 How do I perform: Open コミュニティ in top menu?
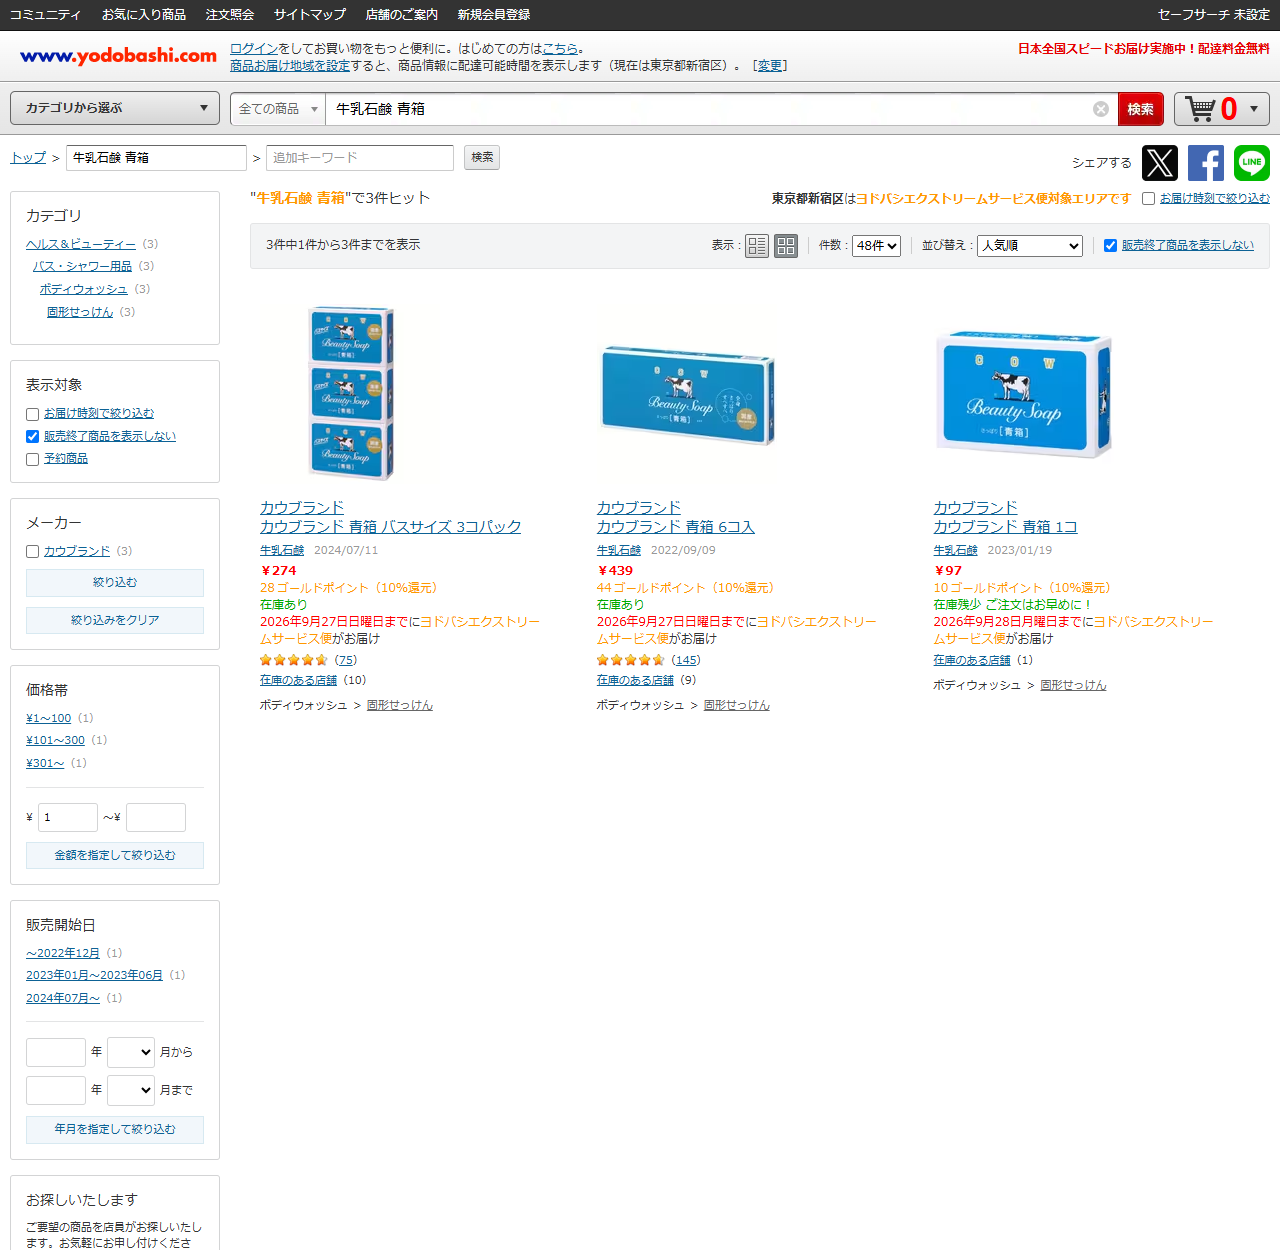click(x=45, y=15)
